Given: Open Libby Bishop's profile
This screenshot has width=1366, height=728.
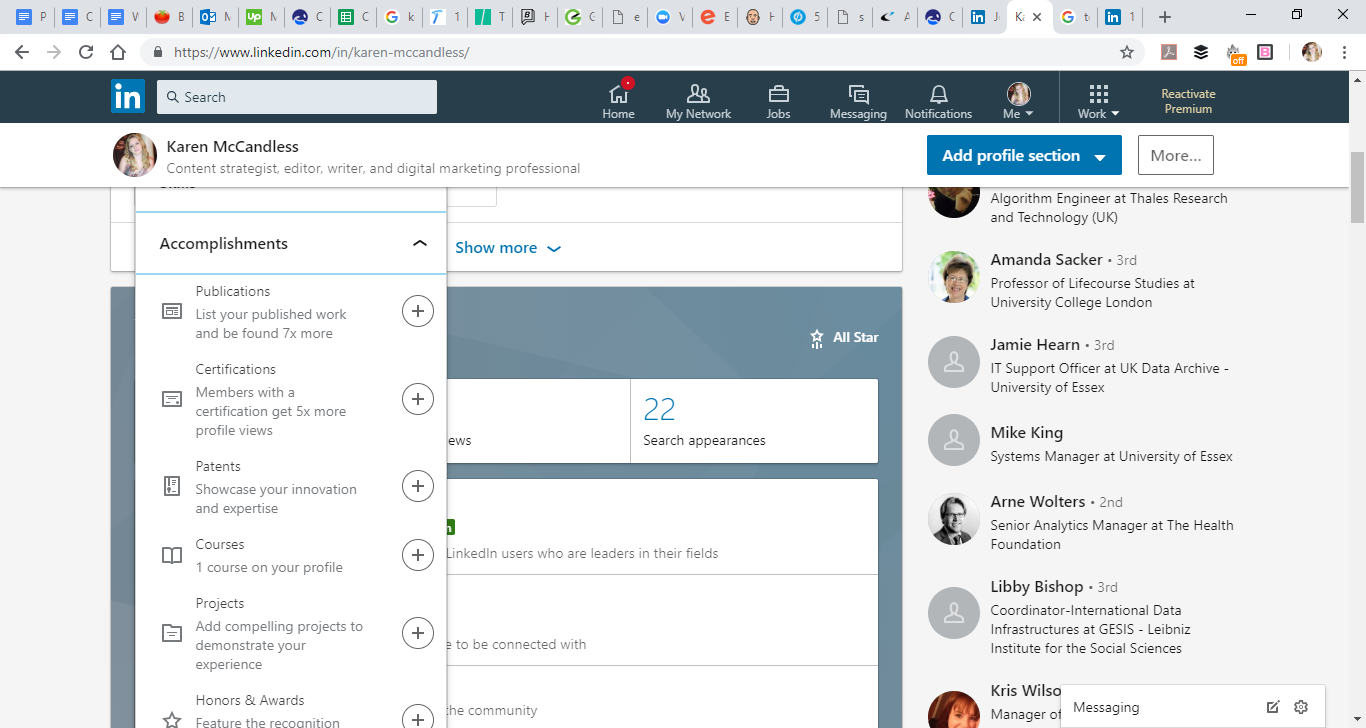Looking at the screenshot, I should coord(1036,587).
